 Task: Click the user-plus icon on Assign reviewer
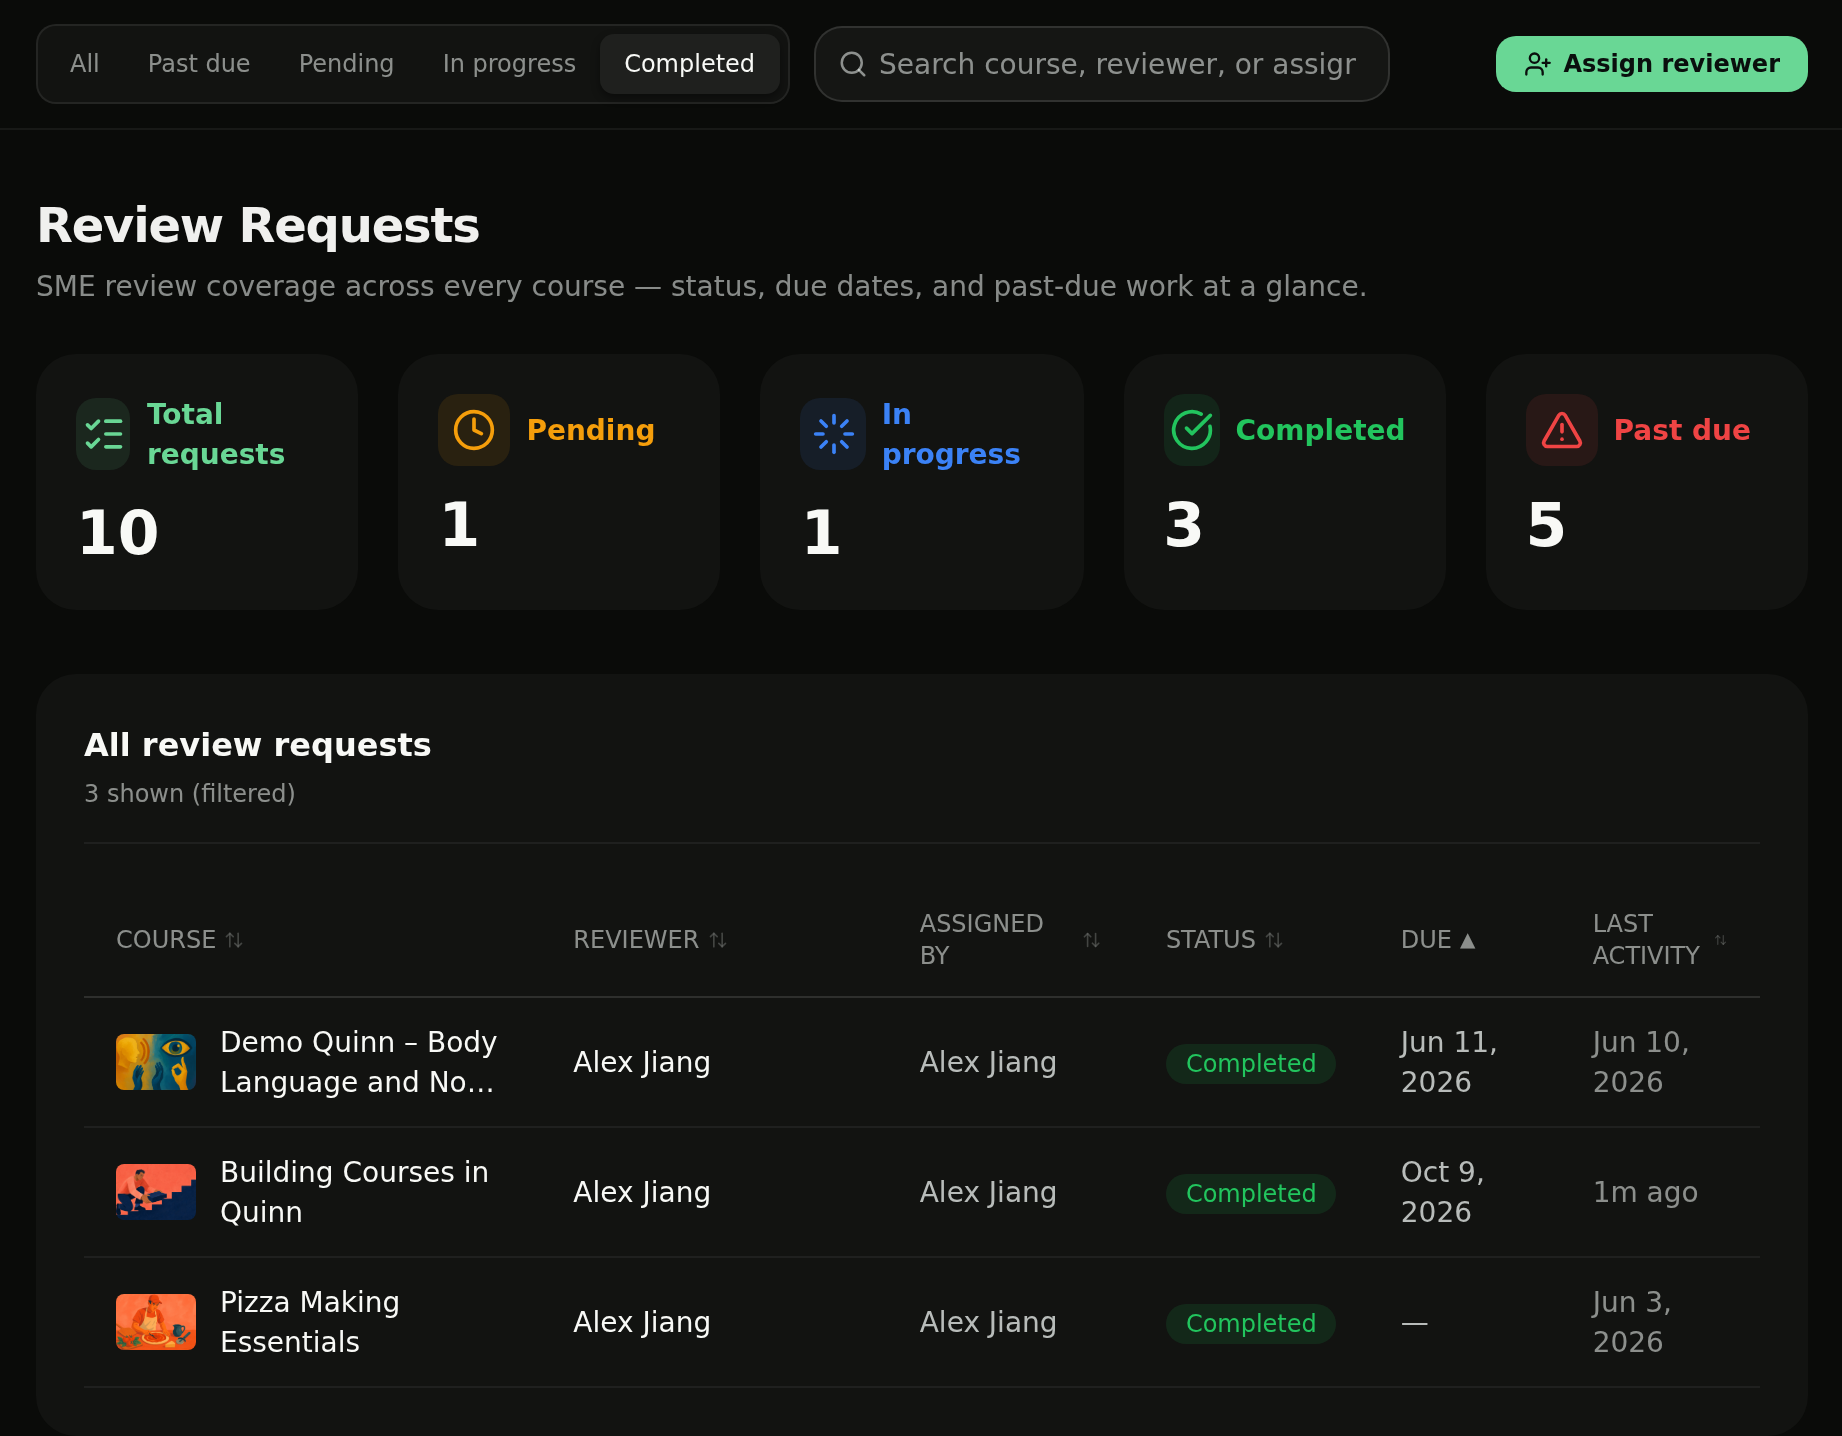(x=1537, y=64)
